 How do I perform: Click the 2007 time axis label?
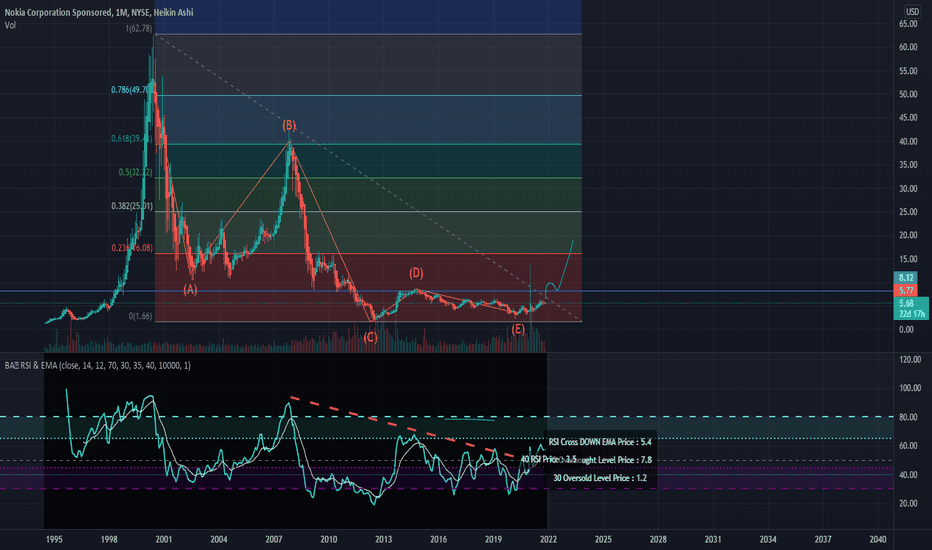coord(273,539)
